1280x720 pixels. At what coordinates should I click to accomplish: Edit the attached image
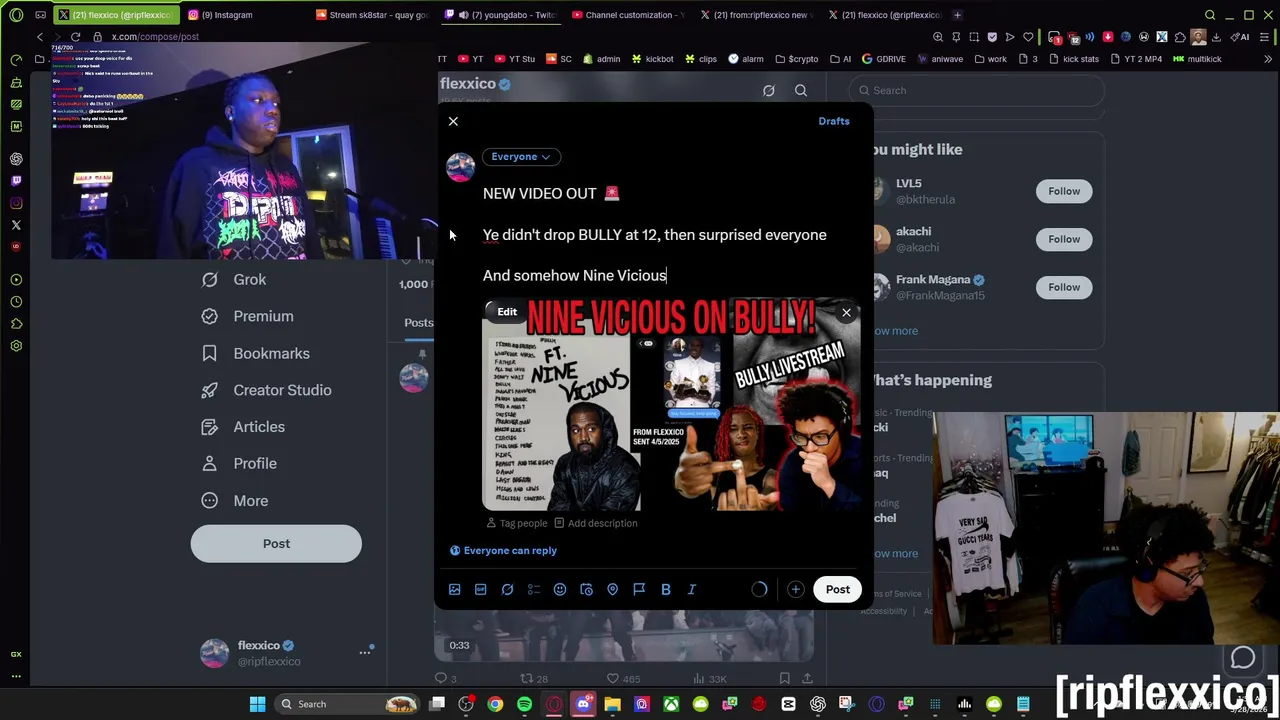[507, 312]
